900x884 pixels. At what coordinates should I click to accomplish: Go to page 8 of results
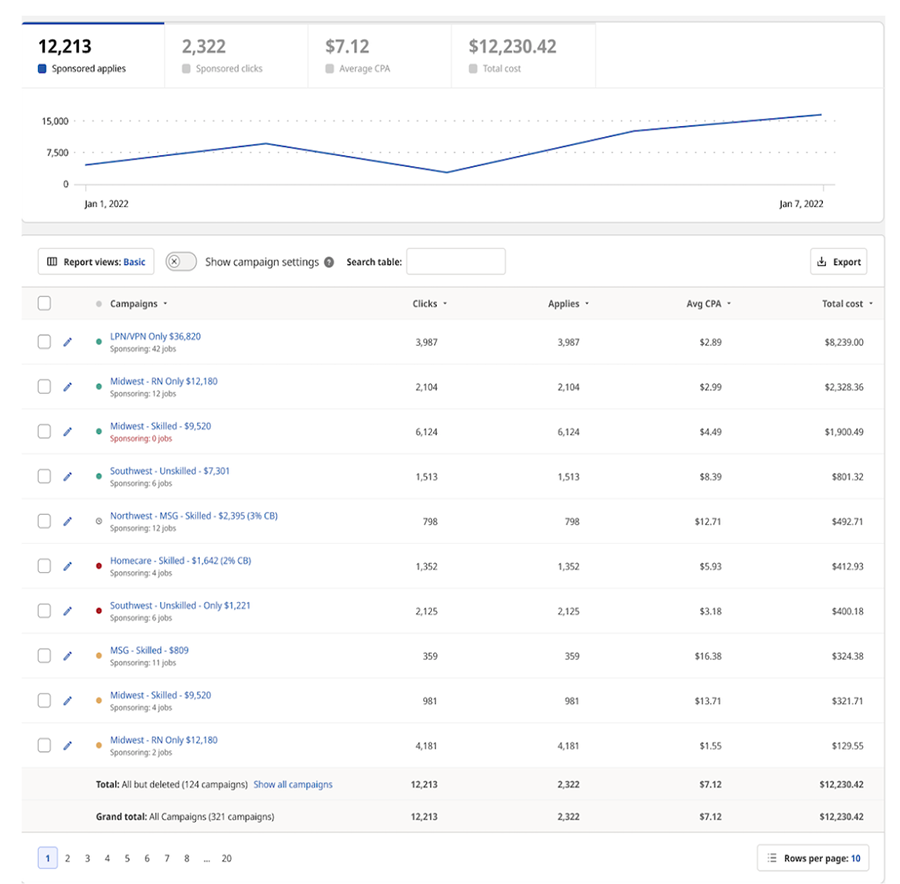[187, 858]
